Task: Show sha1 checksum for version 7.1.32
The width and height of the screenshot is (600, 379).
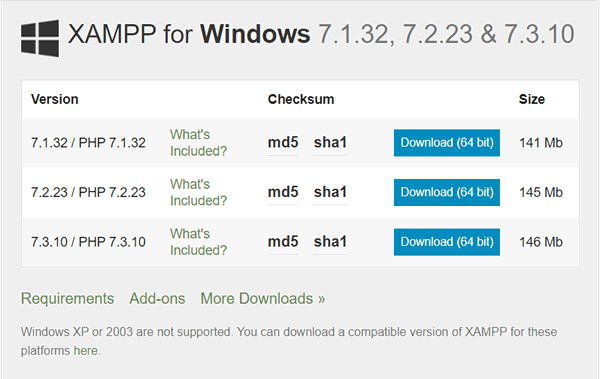Action: click(x=330, y=143)
